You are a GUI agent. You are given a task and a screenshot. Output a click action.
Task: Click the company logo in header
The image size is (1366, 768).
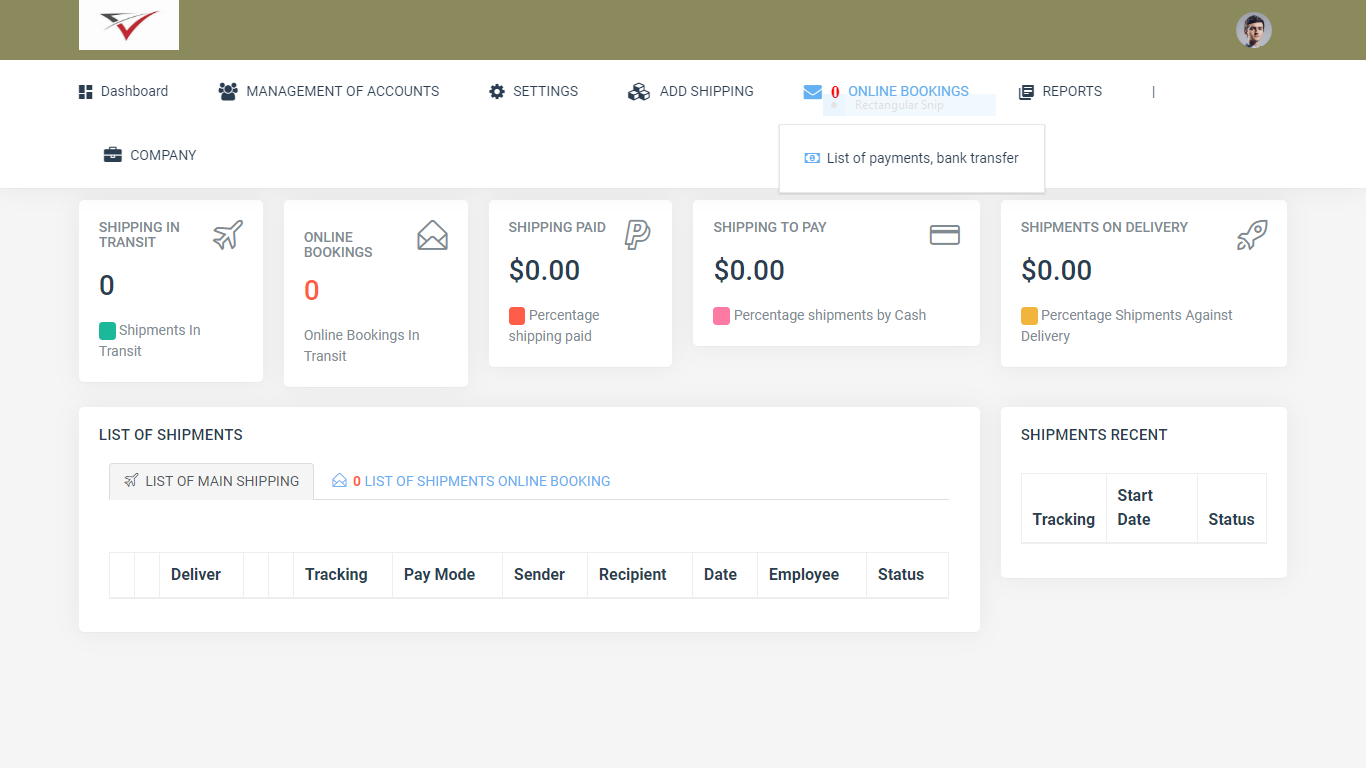pyautogui.click(x=129, y=25)
